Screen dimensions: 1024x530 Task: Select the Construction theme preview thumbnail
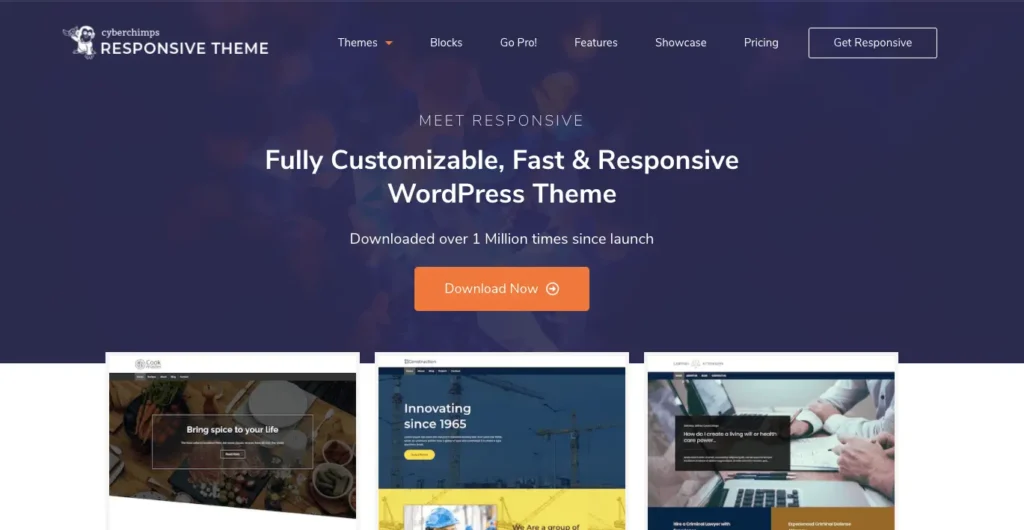(x=501, y=440)
